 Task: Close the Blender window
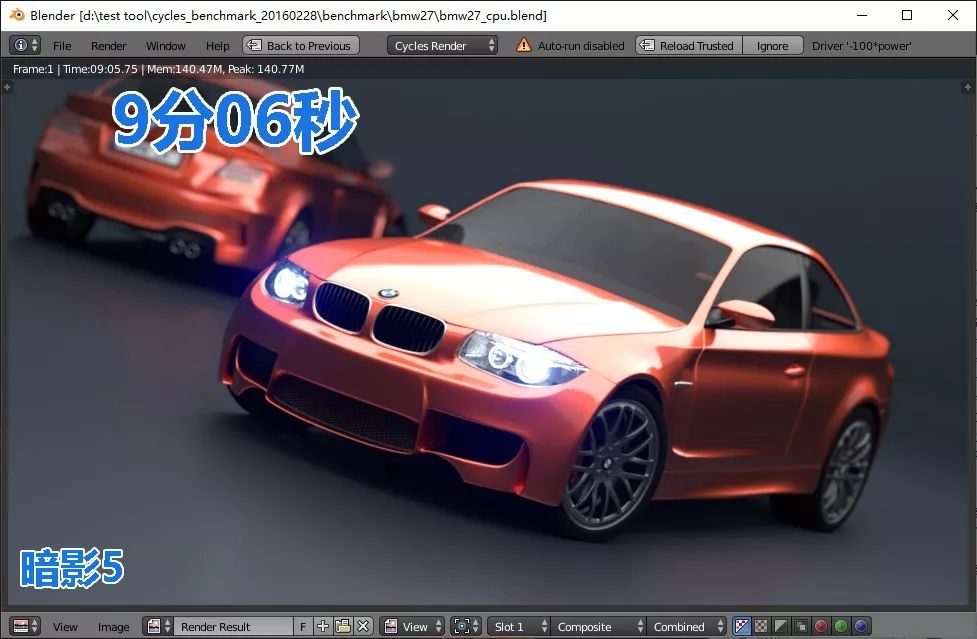tap(953, 15)
